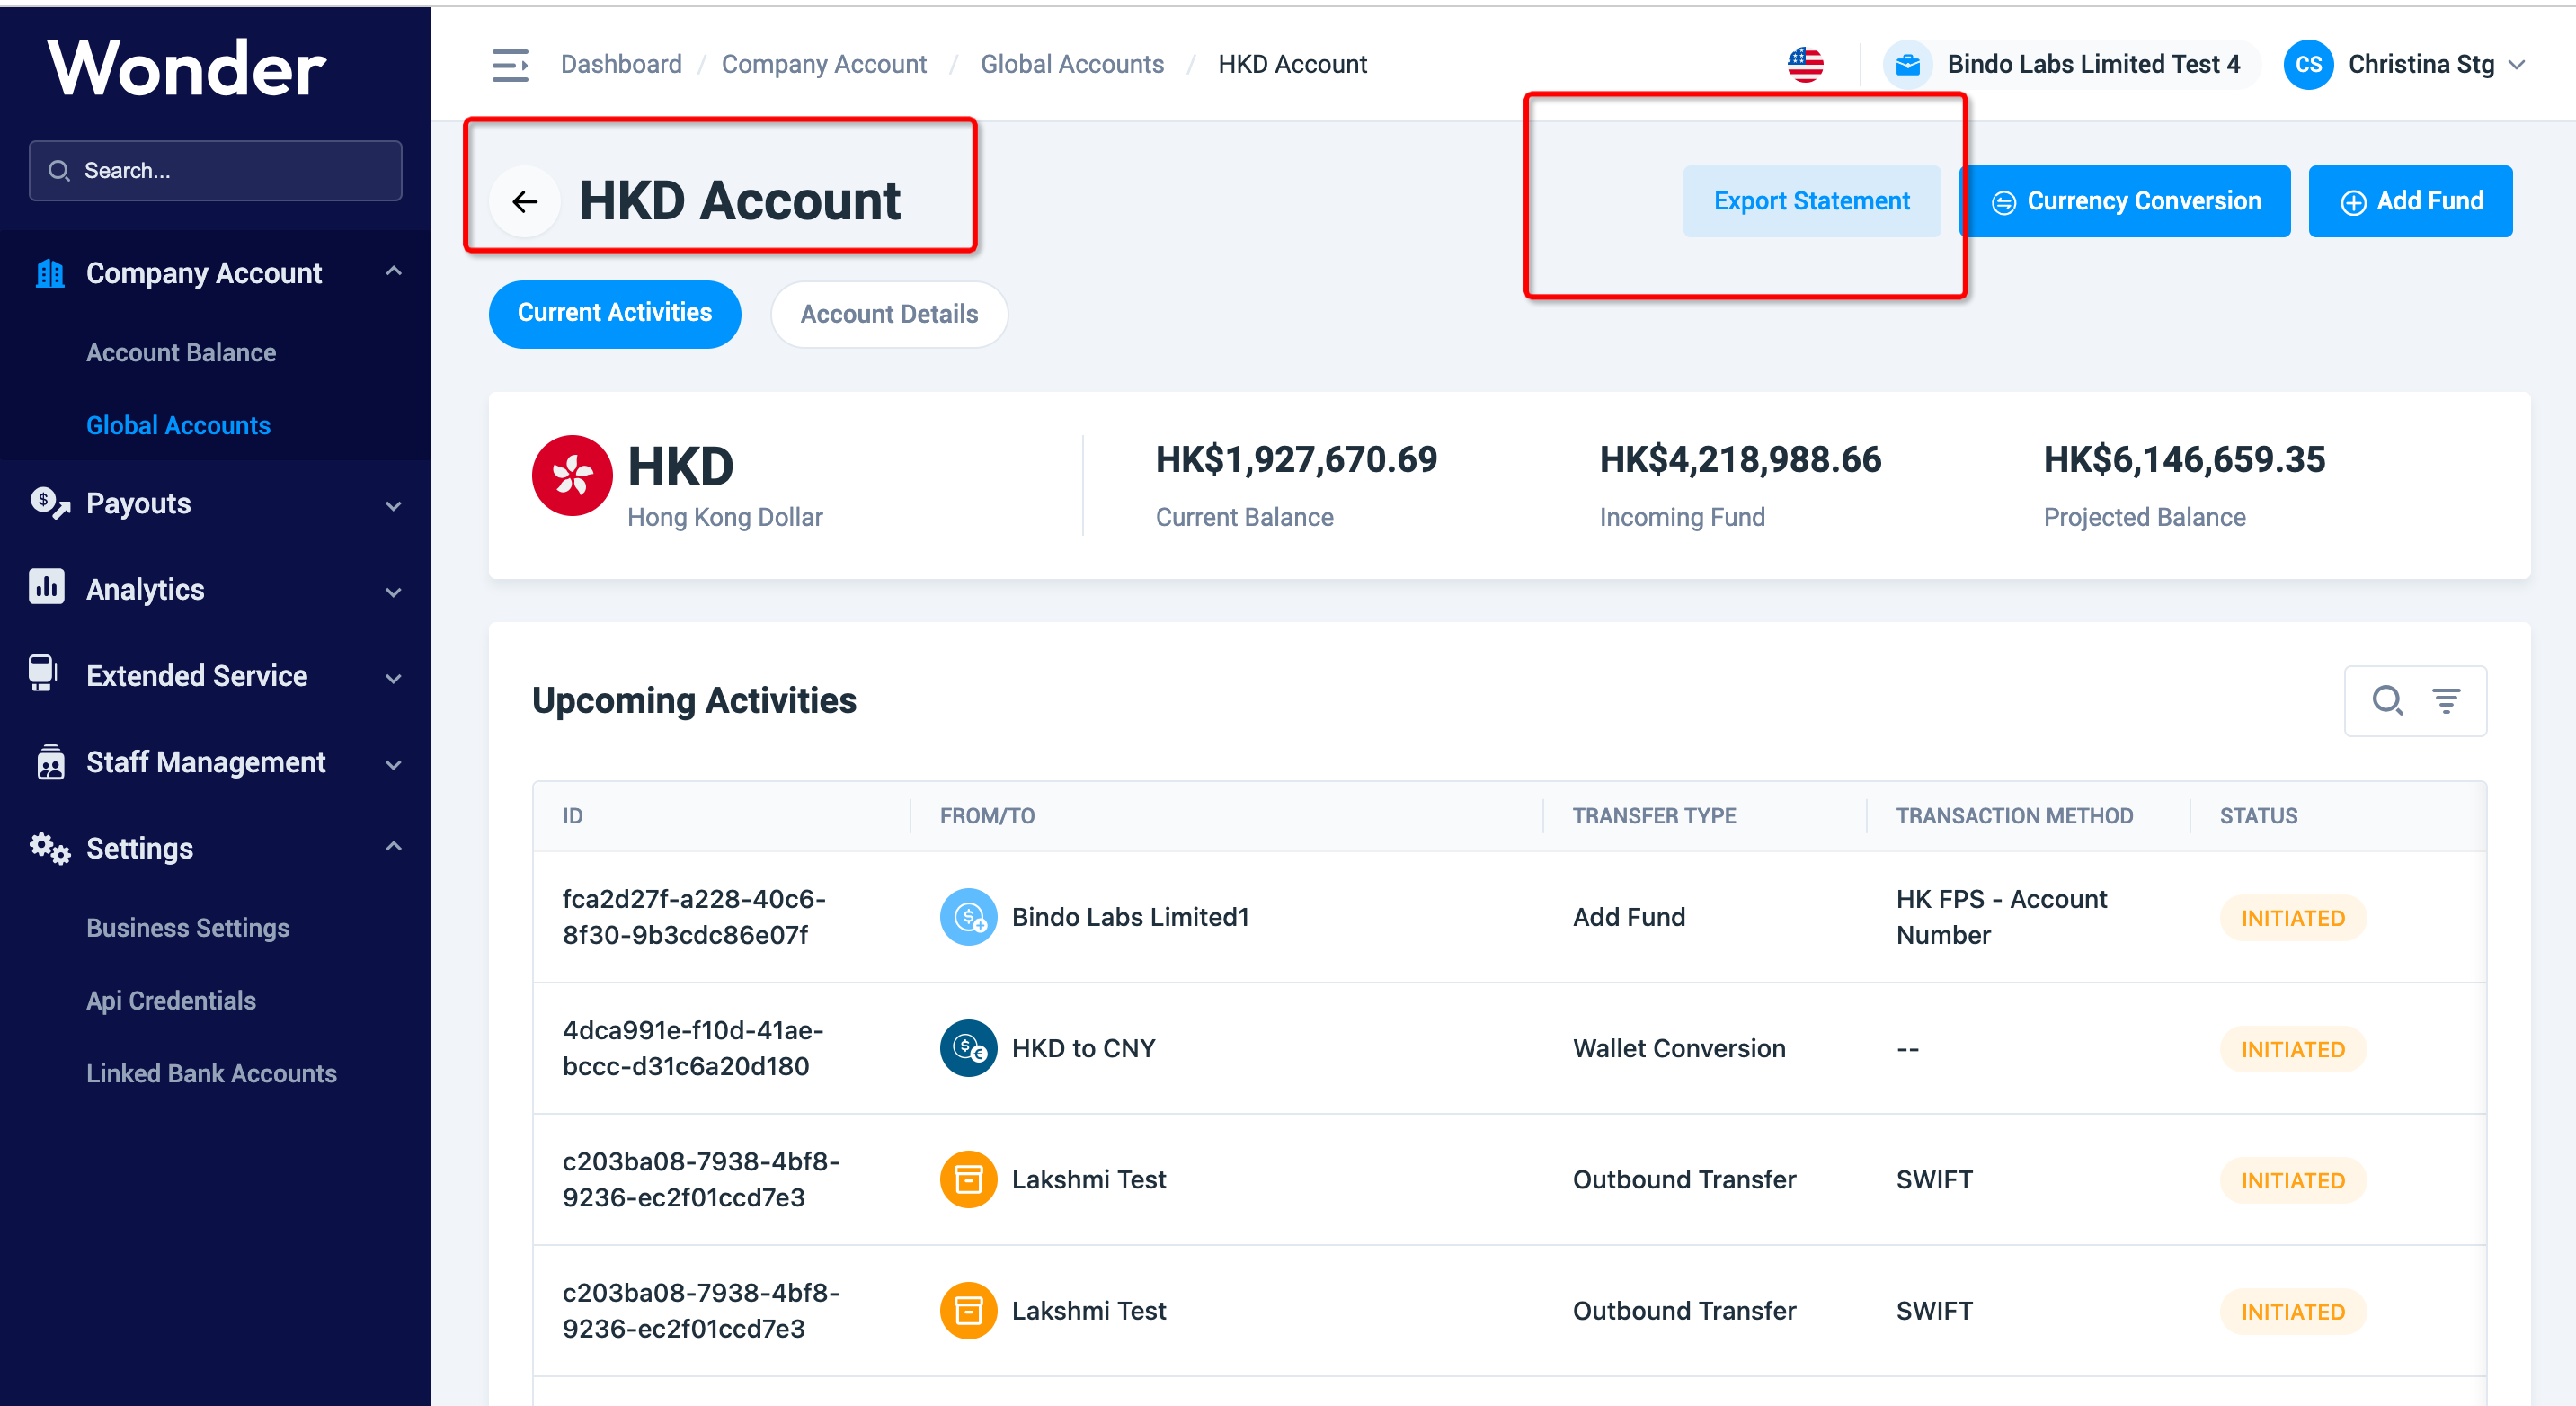Click the Bindo Labs Limited1 name

(1130, 917)
